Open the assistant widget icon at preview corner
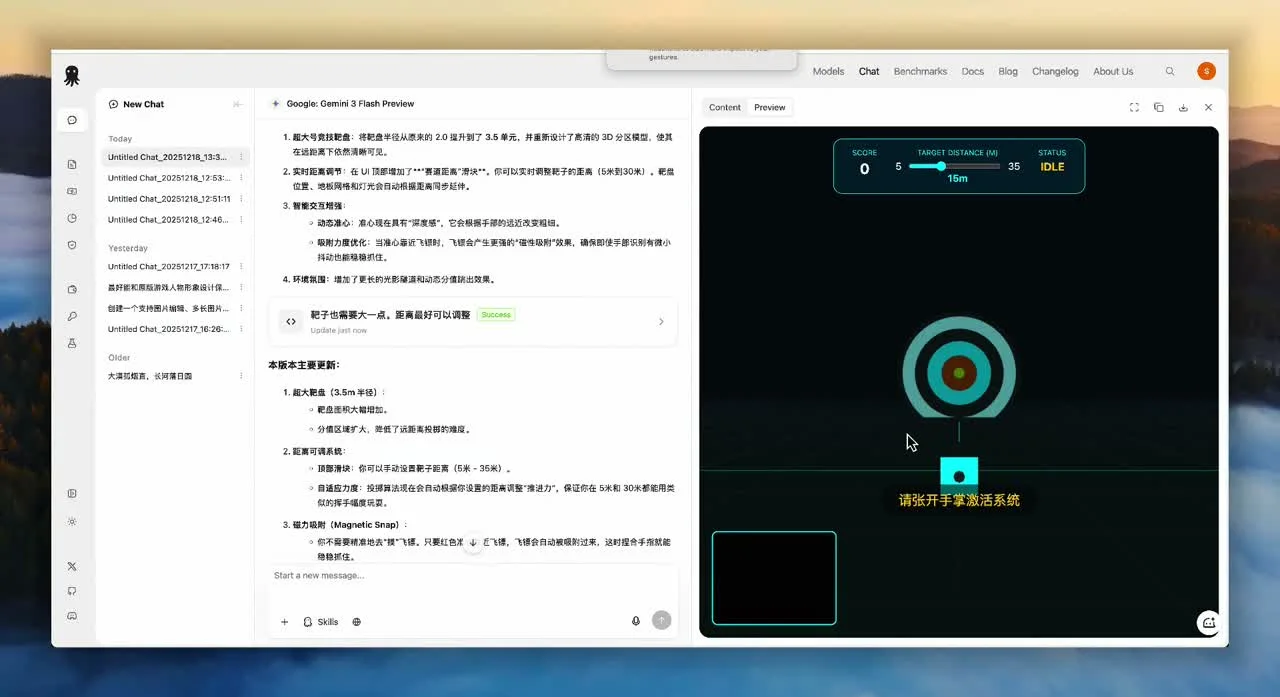 (1208, 622)
